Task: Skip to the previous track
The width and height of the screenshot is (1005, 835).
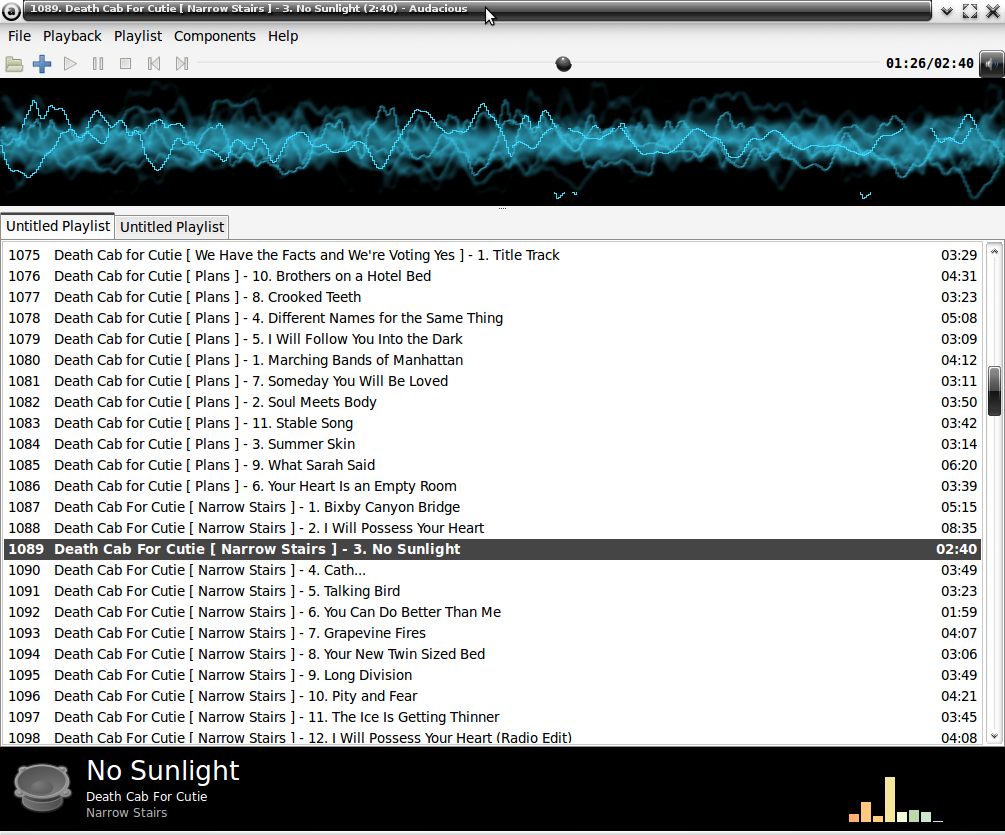Action: 154,64
